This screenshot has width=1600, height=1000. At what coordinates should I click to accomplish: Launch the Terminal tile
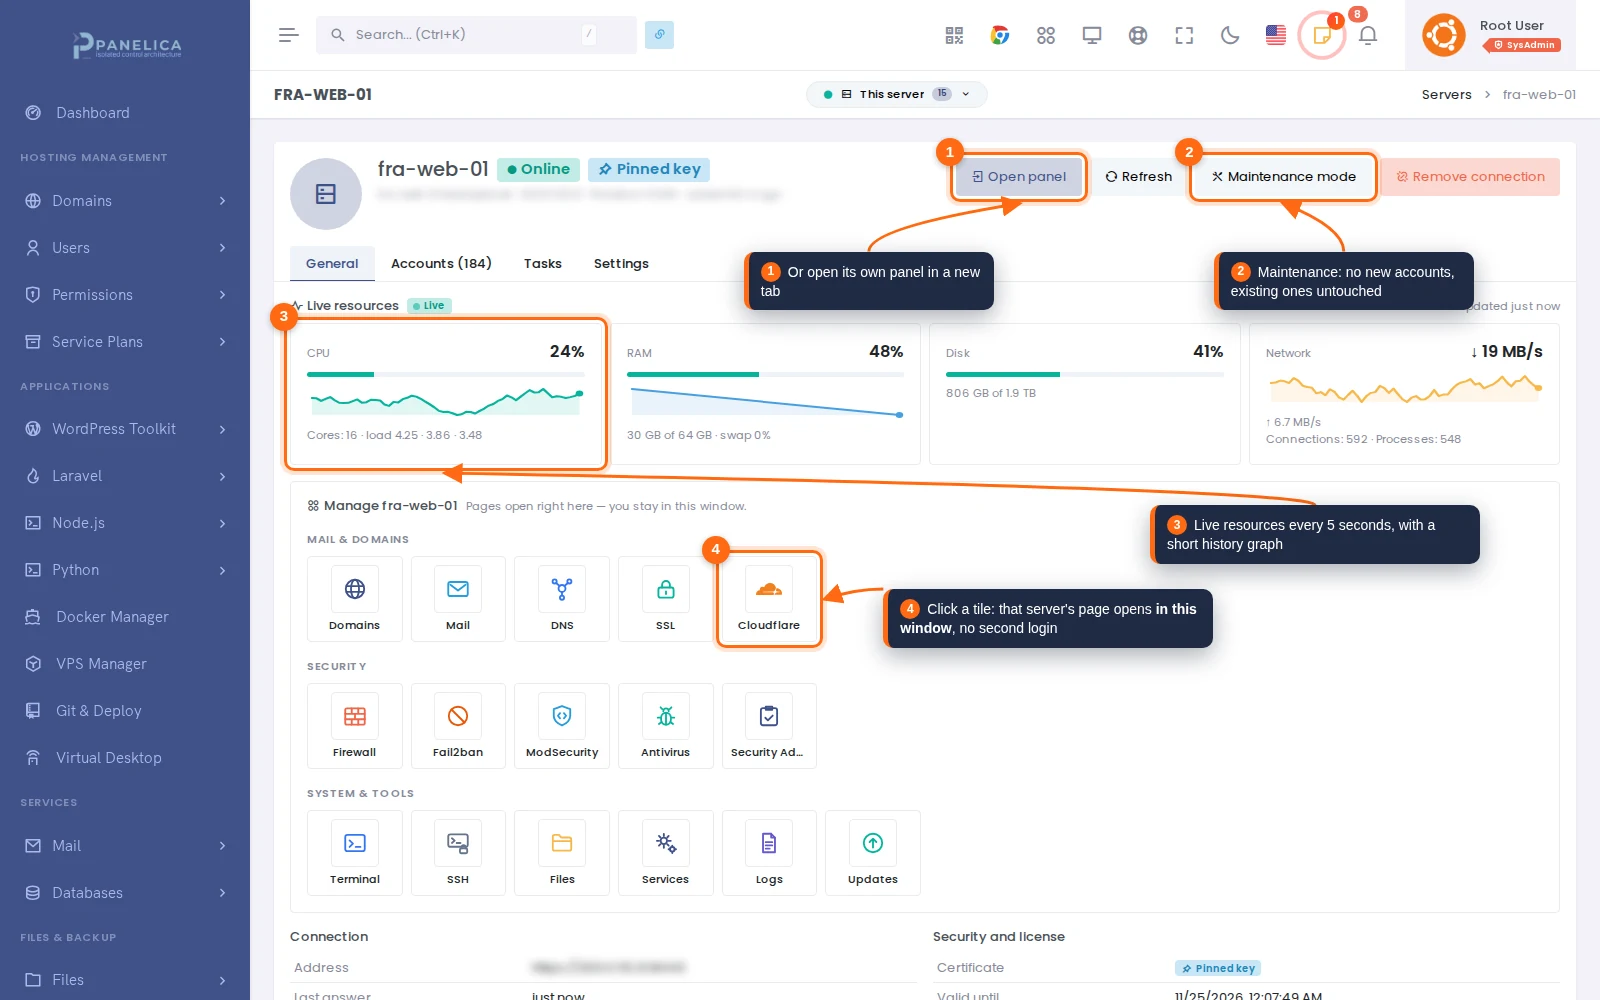click(x=355, y=853)
